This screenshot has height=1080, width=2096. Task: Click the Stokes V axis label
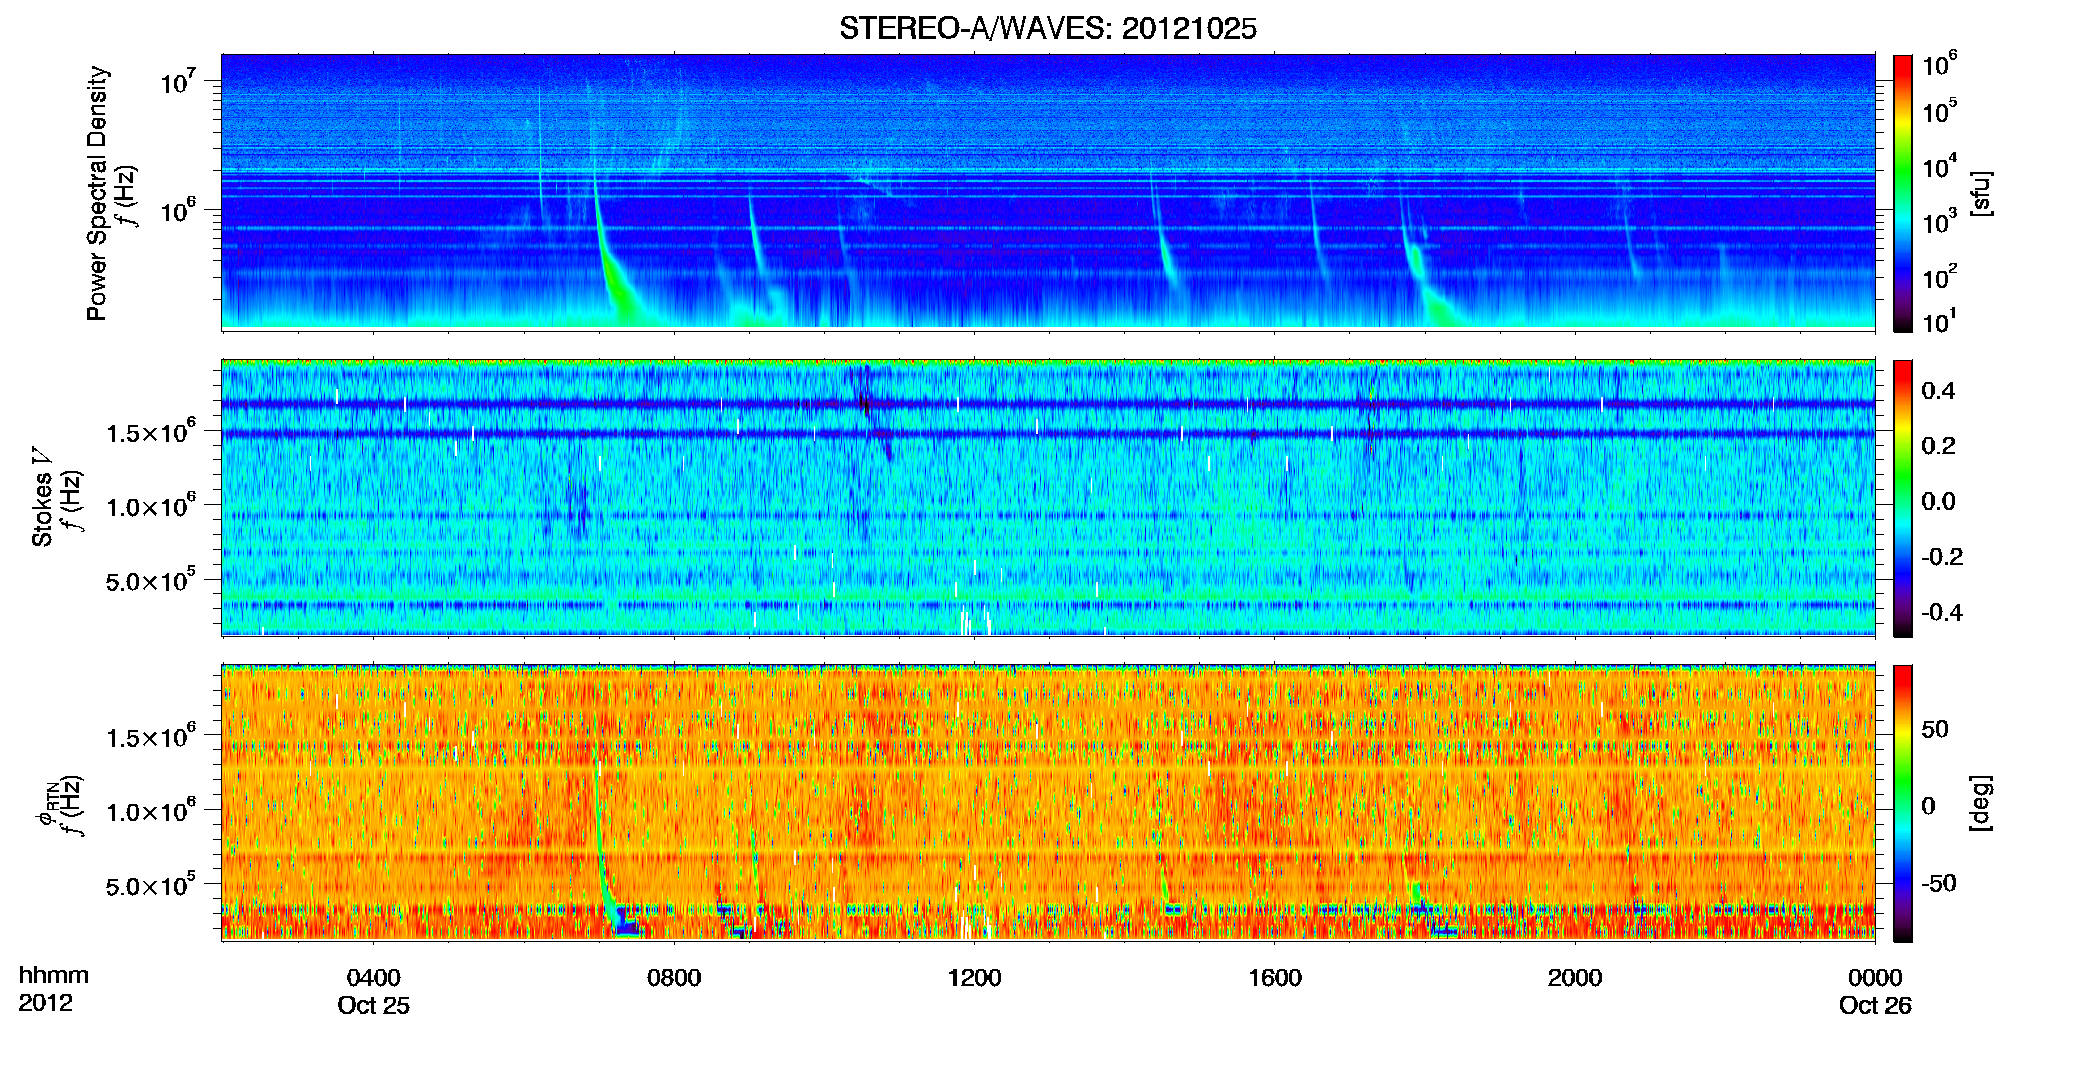click(x=42, y=497)
